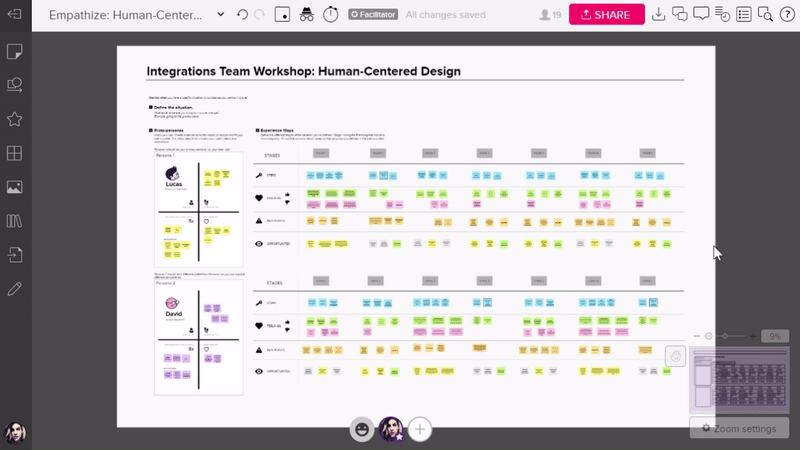Open Zoom settings
Screen dimensions: 800x450
[739, 428]
